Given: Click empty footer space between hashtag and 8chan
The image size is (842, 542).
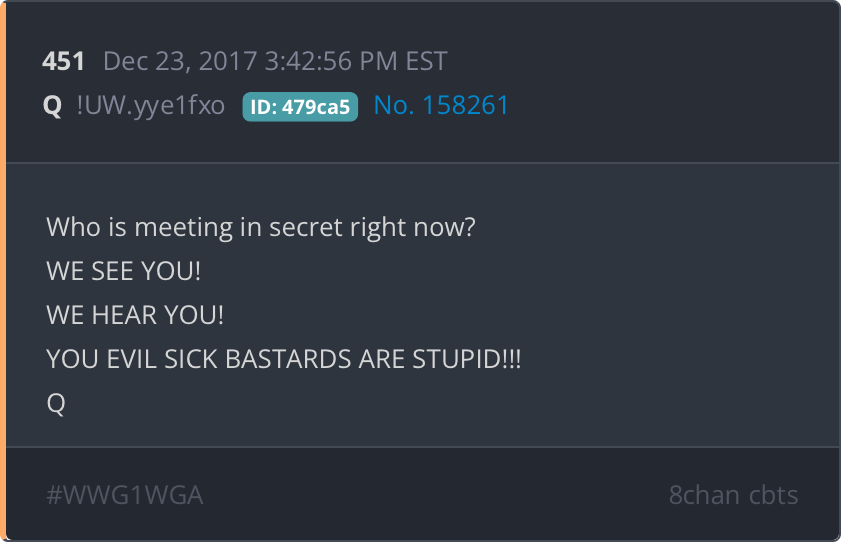Looking at the screenshot, I should click(435, 495).
